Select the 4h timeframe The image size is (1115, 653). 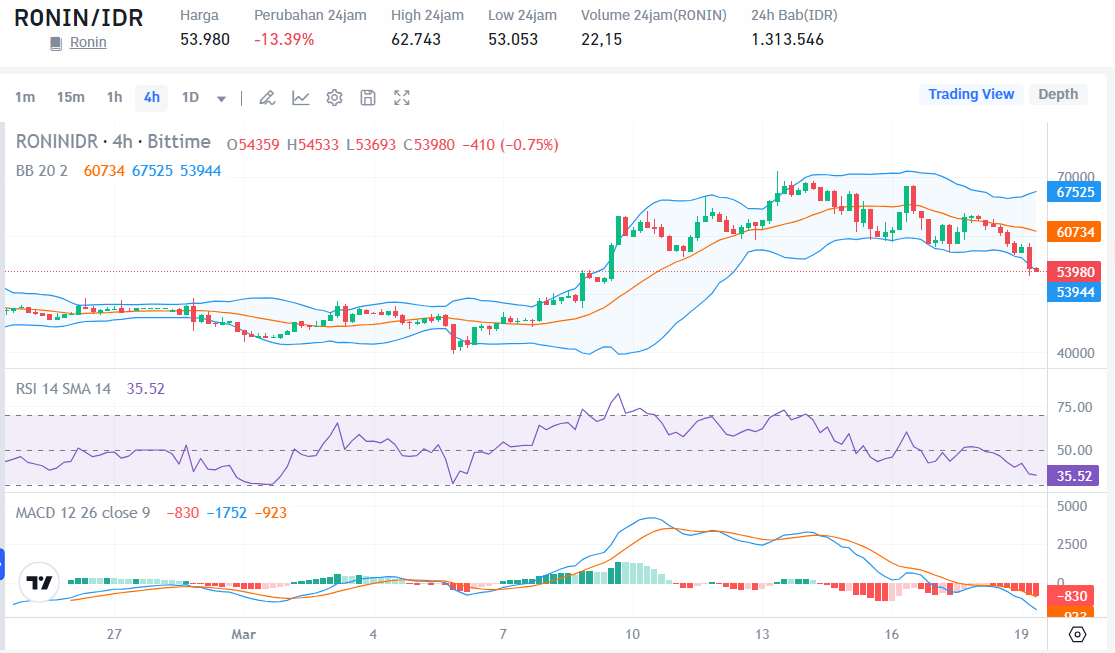[151, 97]
